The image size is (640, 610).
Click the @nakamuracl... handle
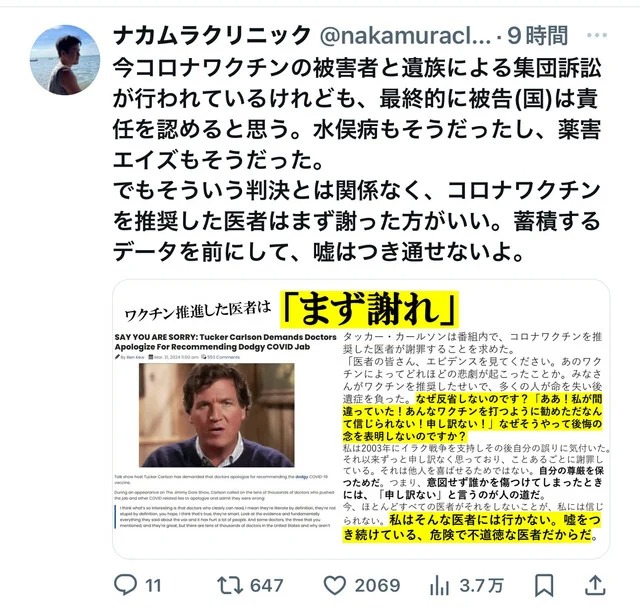coord(405,36)
